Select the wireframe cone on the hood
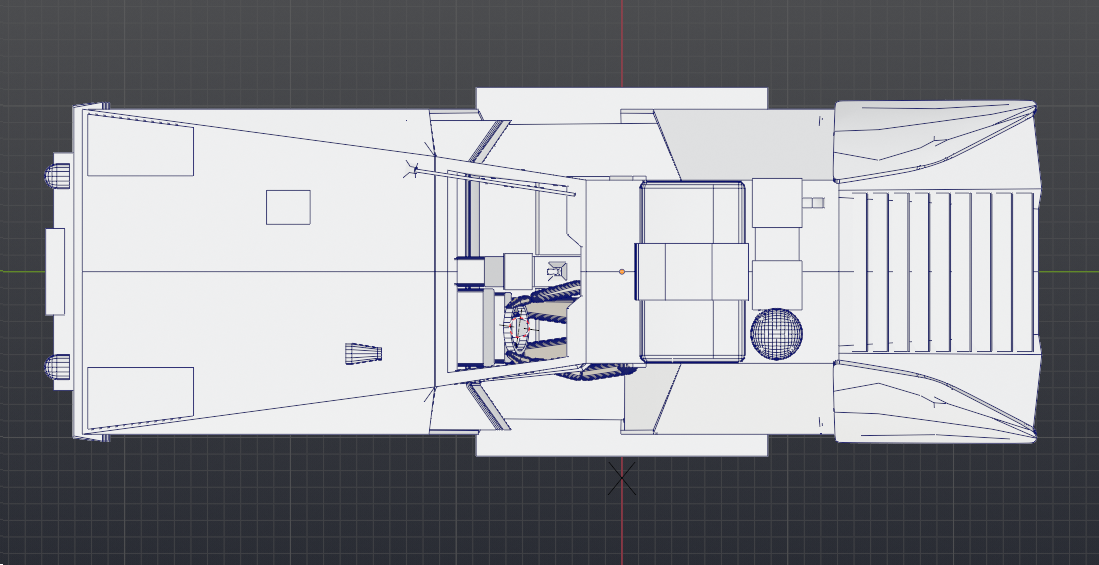Image resolution: width=1099 pixels, height=565 pixels. click(x=363, y=354)
